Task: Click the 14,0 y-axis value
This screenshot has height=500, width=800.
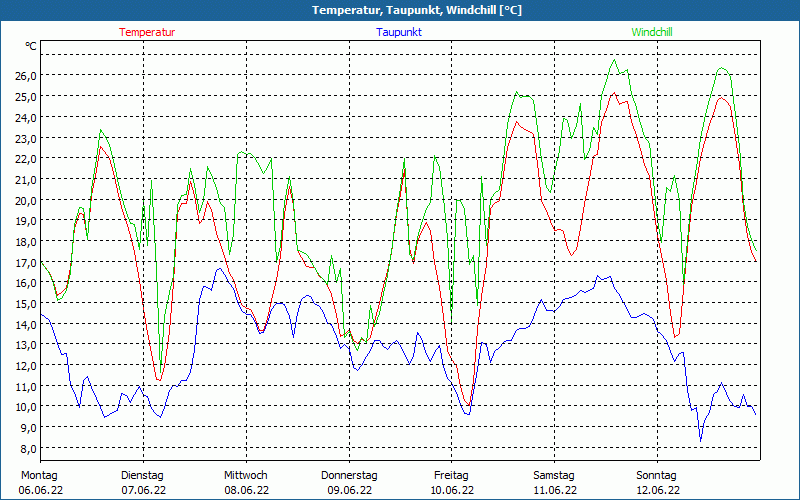Action: coord(26,324)
